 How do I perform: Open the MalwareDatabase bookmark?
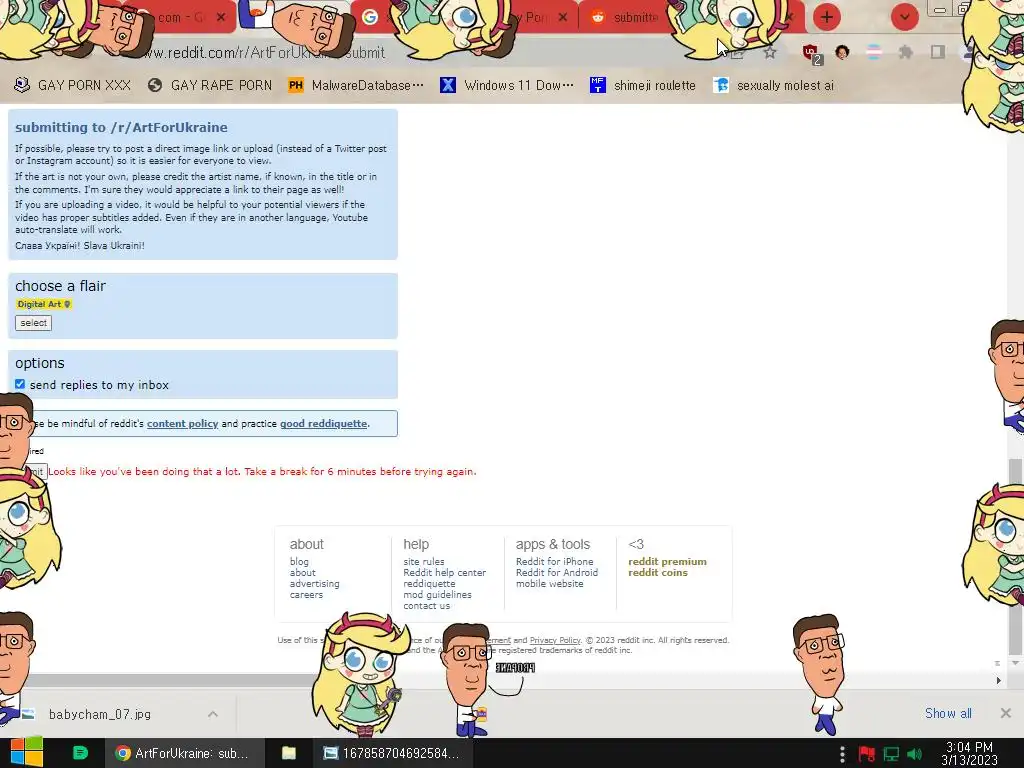356,86
